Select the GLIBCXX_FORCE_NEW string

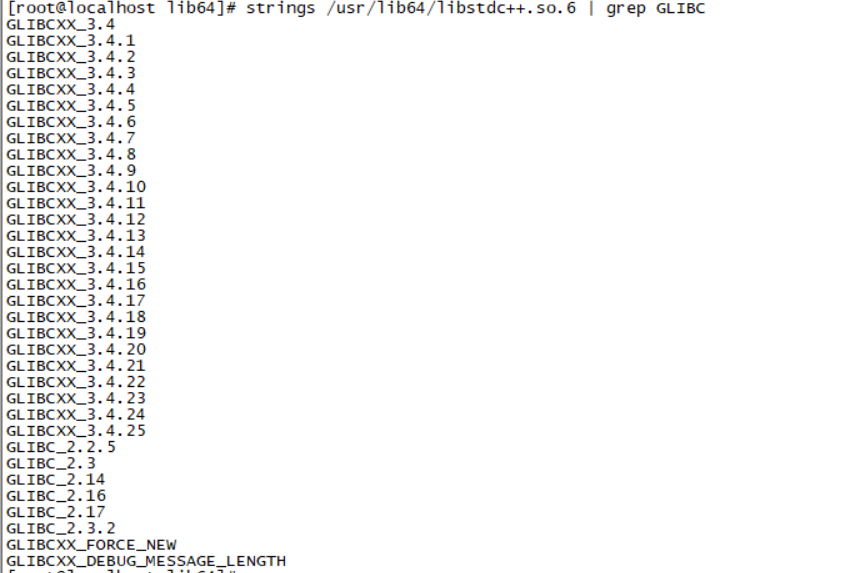coord(92,545)
